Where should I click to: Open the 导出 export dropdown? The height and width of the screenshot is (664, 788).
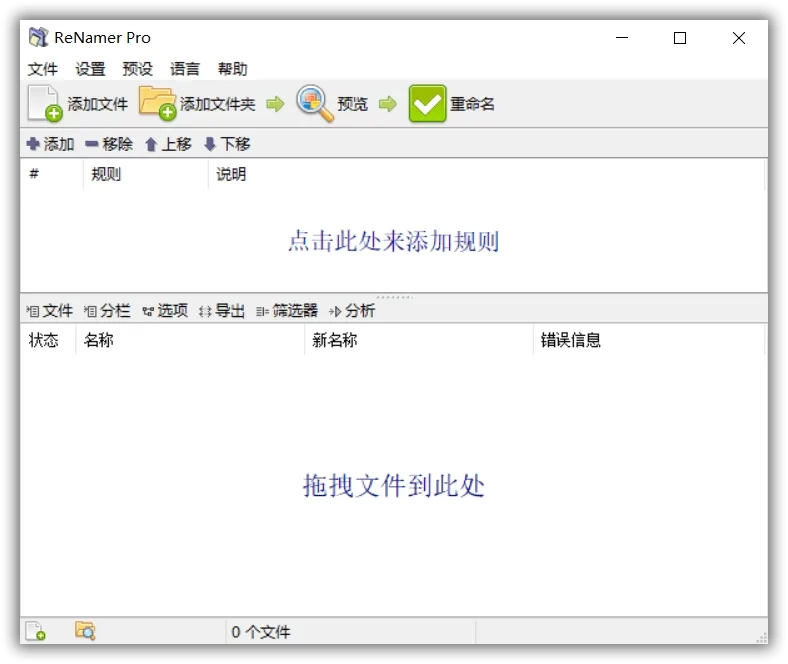222,311
